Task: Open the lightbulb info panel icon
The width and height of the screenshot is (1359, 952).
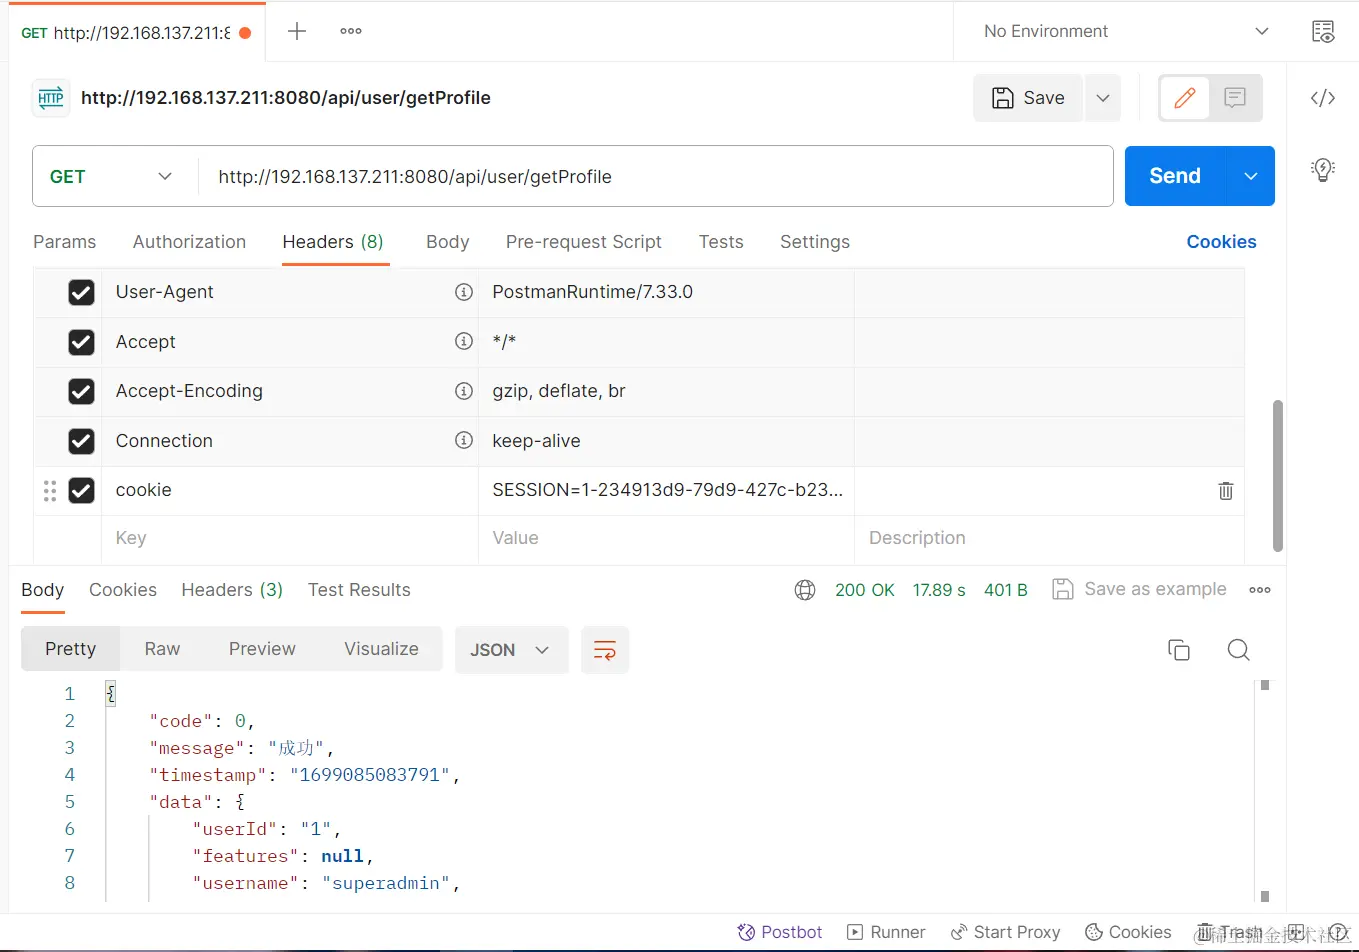Action: pyautogui.click(x=1323, y=169)
